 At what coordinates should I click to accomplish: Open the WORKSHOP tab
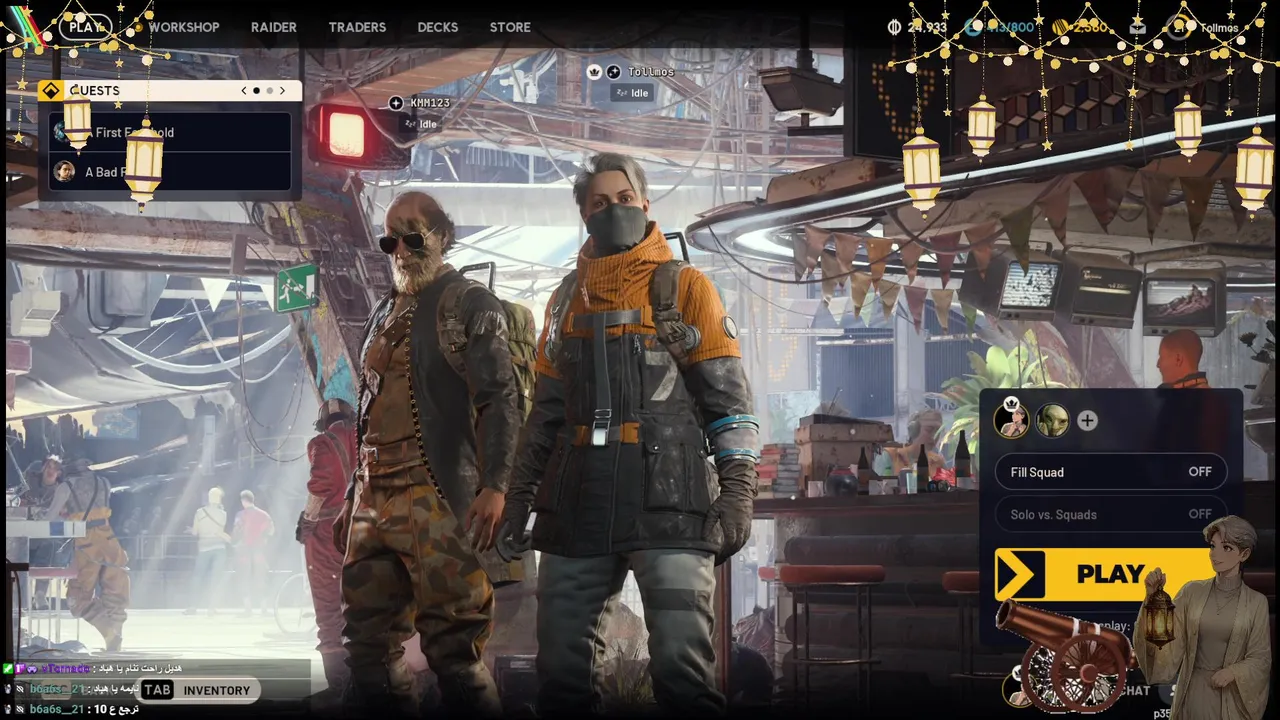pyautogui.click(x=184, y=27)
